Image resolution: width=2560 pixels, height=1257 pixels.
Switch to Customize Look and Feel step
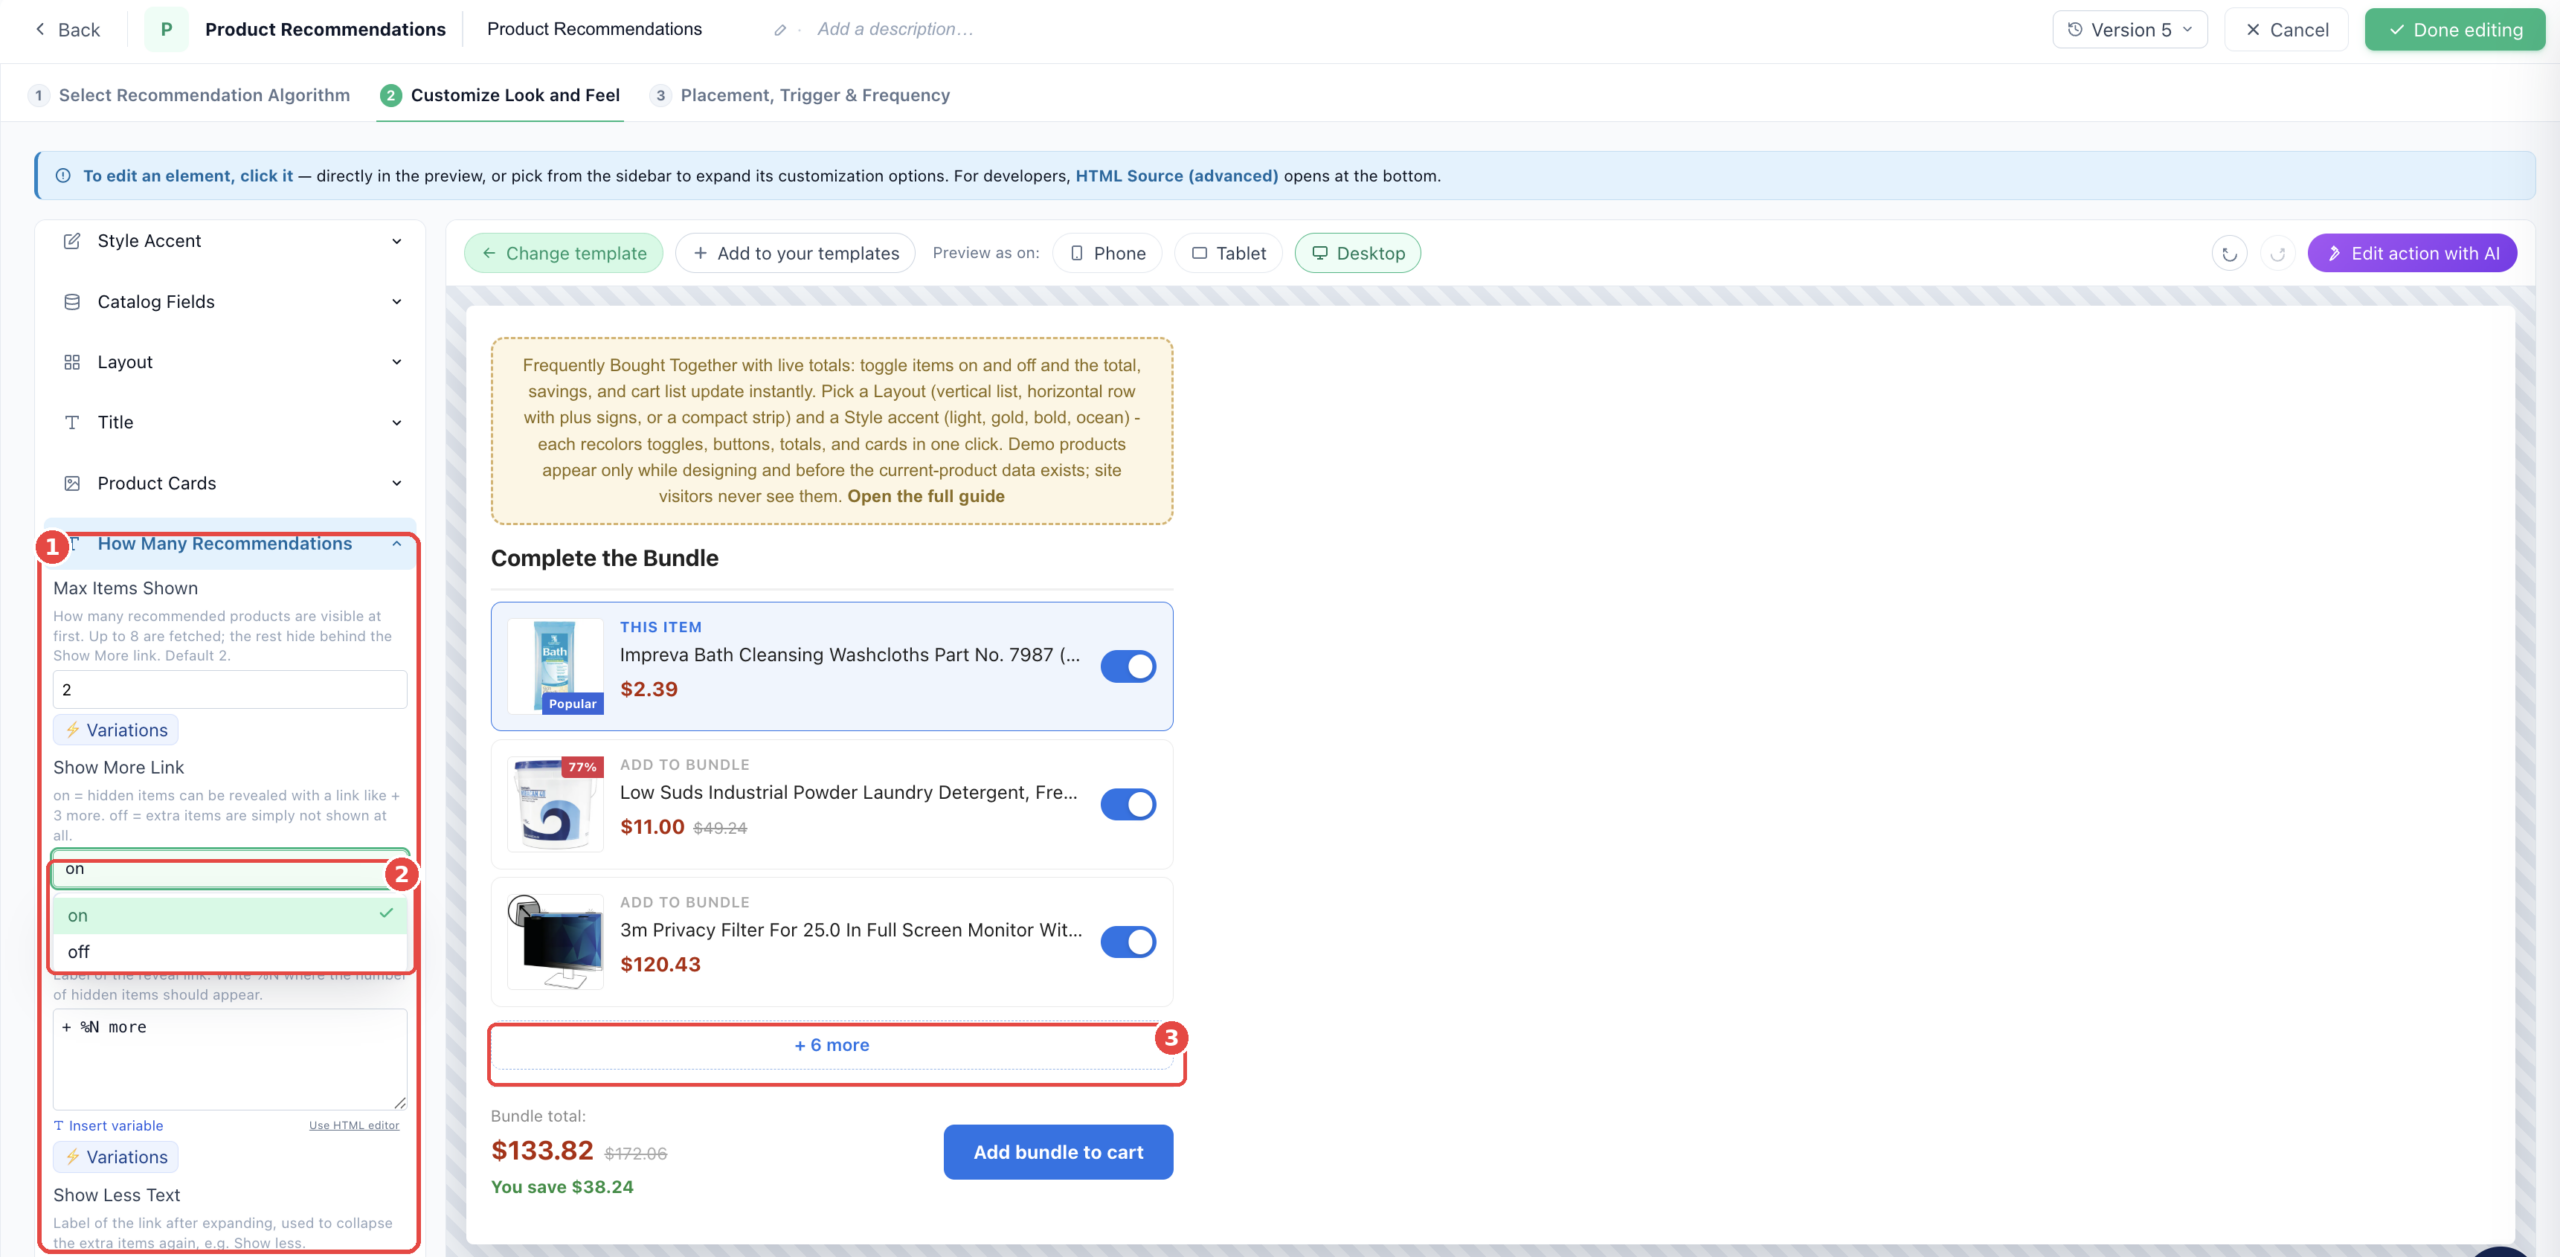tap(500, 95)
